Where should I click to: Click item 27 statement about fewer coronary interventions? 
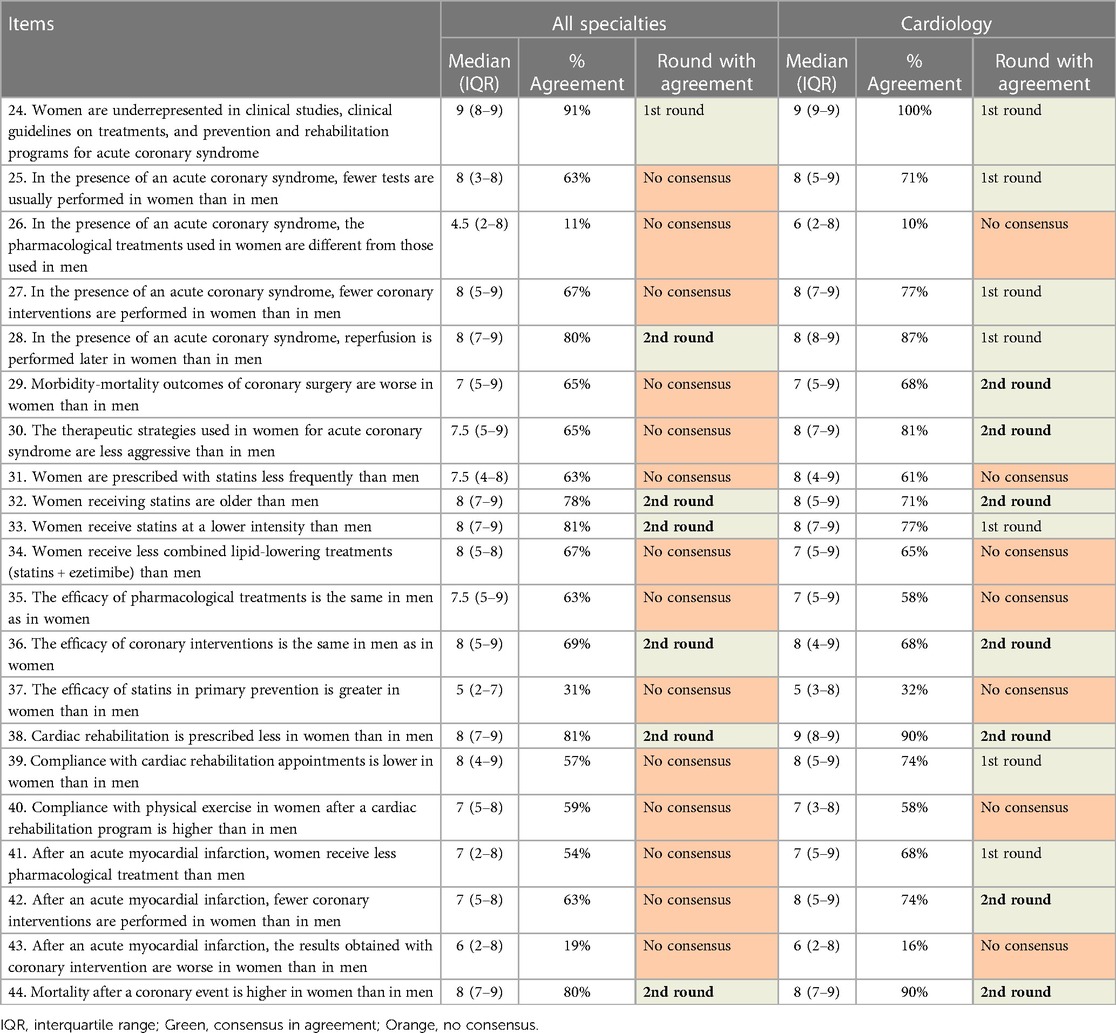(x=221, y=302)
